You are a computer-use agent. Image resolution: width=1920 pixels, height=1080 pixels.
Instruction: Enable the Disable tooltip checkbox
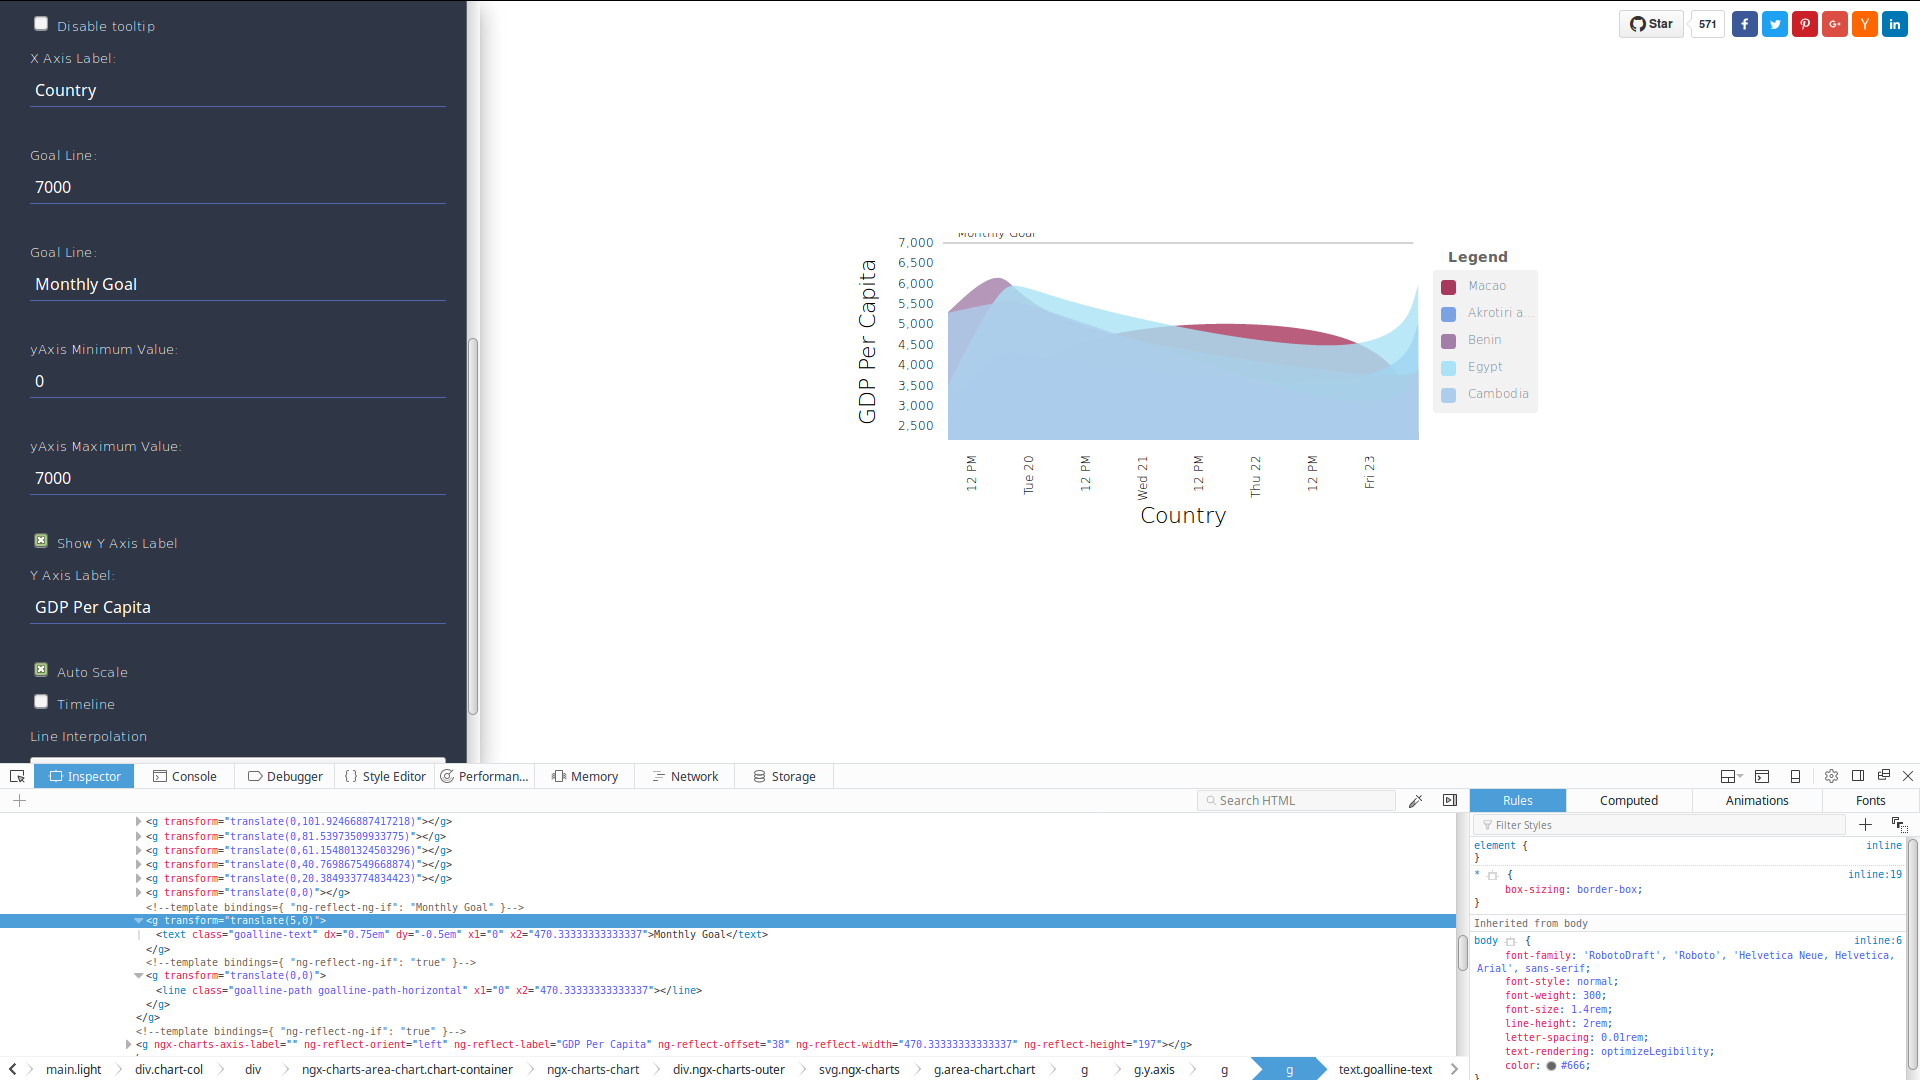point(41,24)
